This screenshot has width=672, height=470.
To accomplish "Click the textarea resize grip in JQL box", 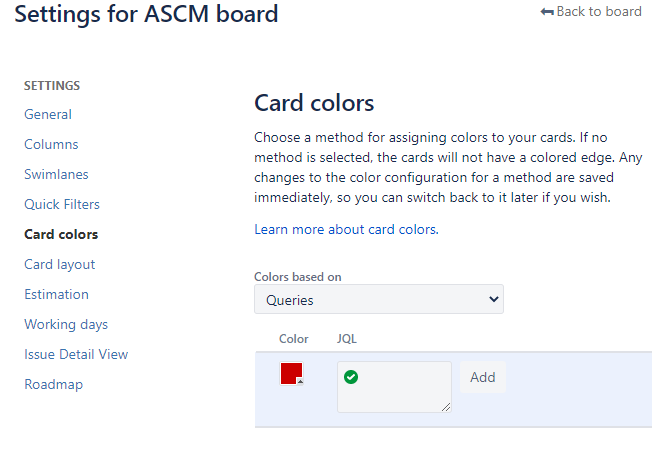I will pyautogui.click(x=446, y=407).
